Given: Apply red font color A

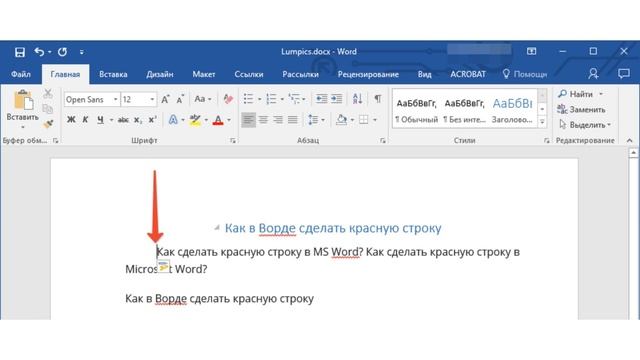Looking at the screenshot, I should click(x=218, y=120).
